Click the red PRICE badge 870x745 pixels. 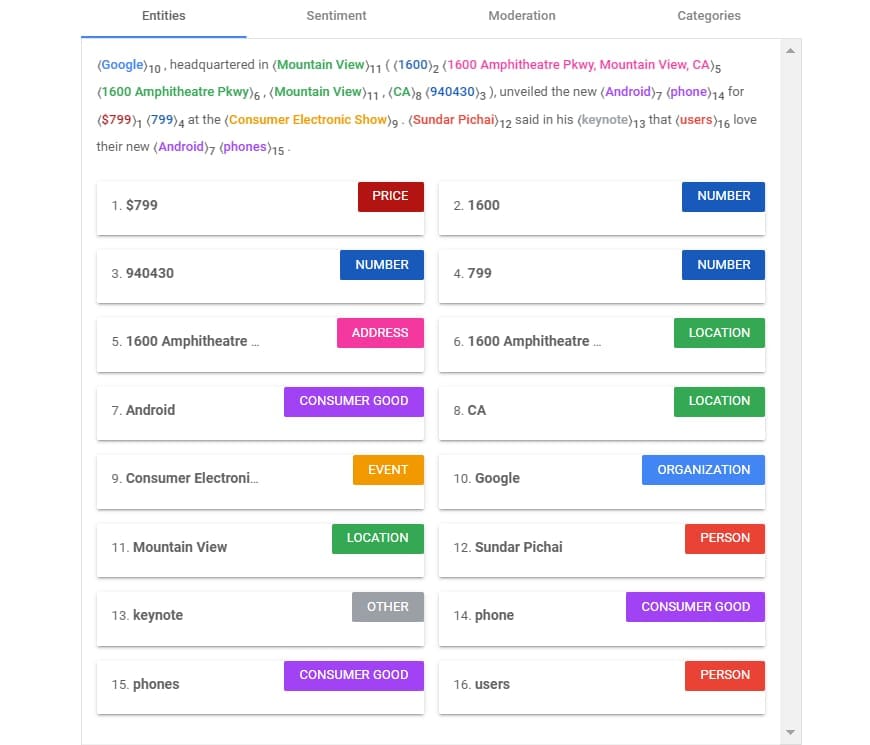pos(390,197)
